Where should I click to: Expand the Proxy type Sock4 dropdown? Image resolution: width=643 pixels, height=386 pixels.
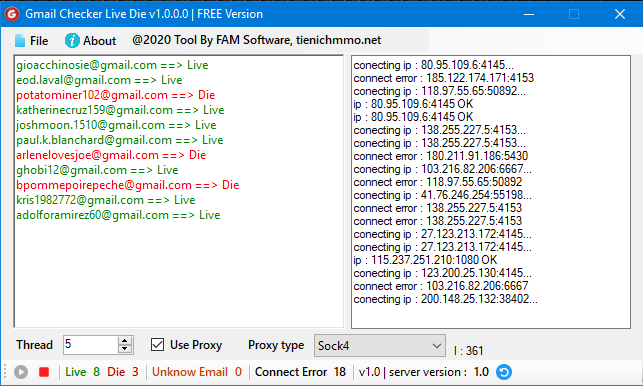(x=380, y=345)
